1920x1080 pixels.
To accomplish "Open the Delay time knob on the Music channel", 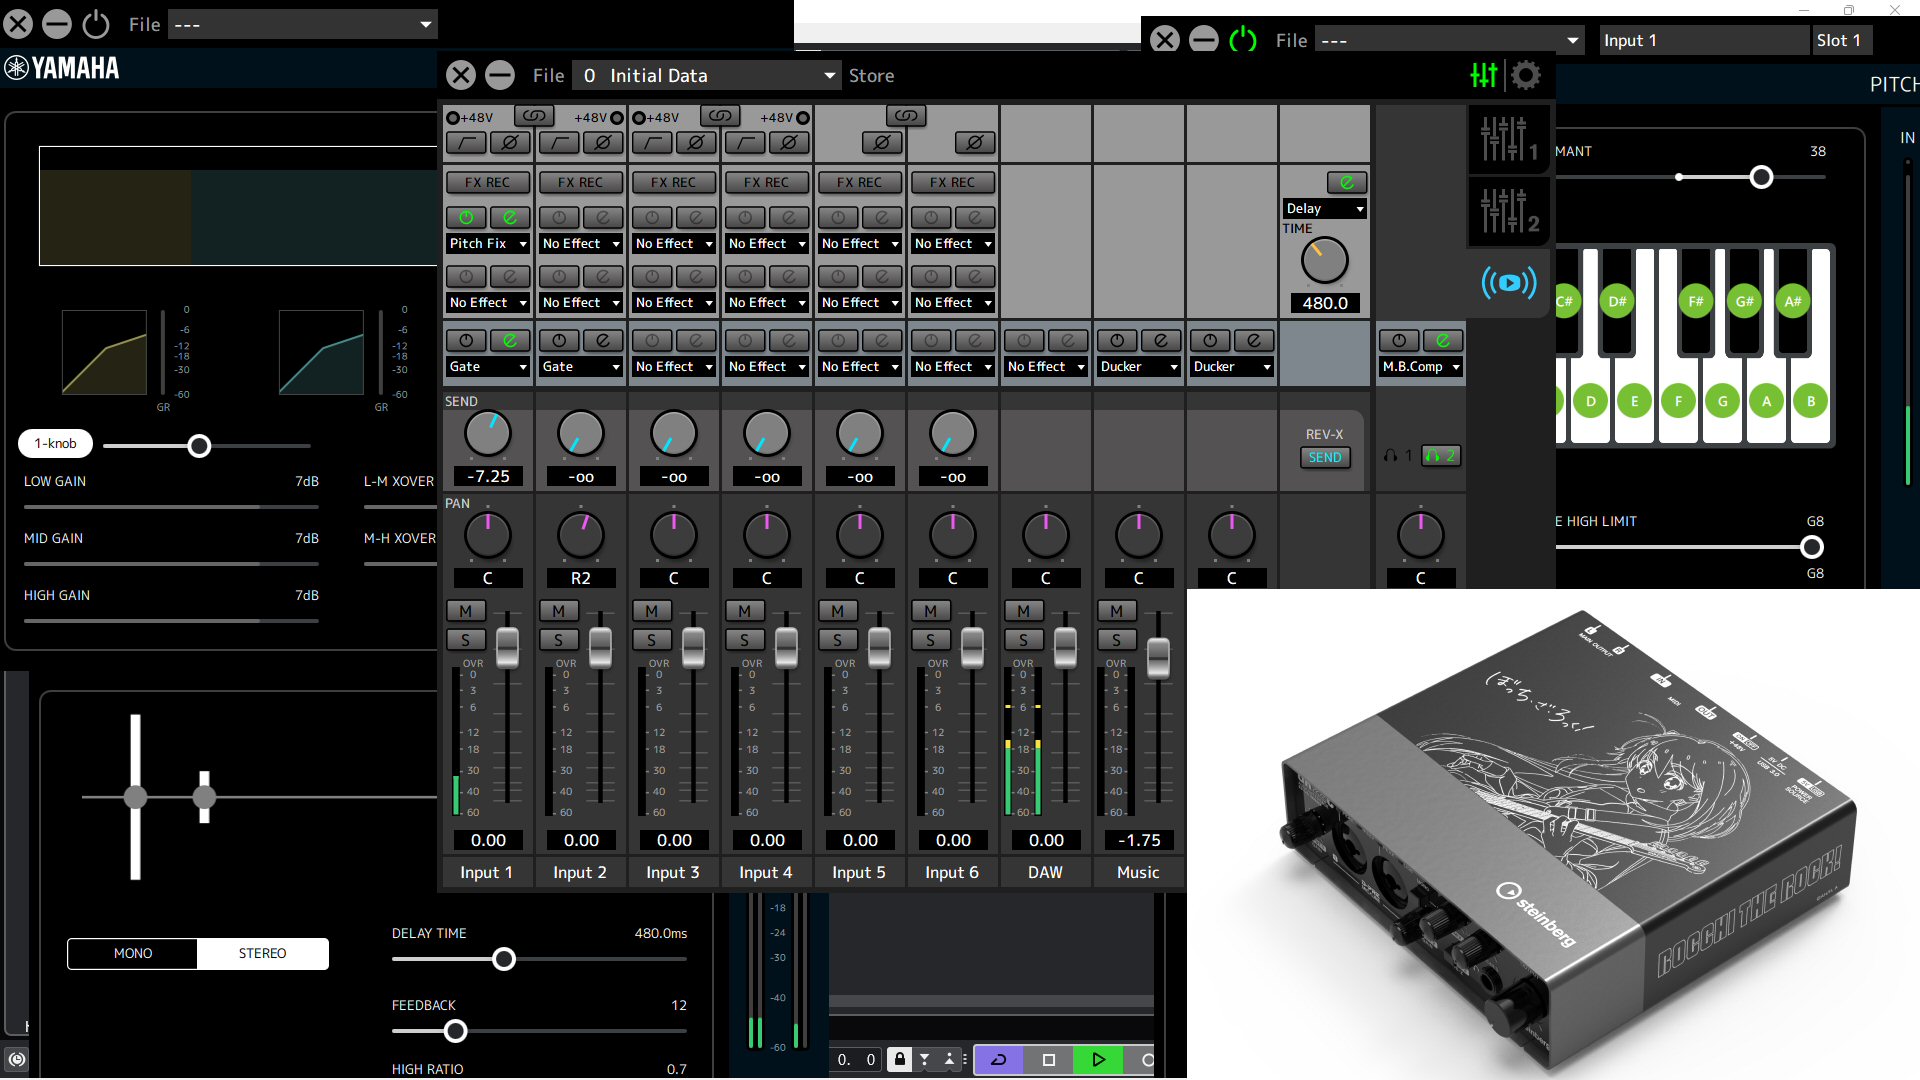I will 1323,262.
